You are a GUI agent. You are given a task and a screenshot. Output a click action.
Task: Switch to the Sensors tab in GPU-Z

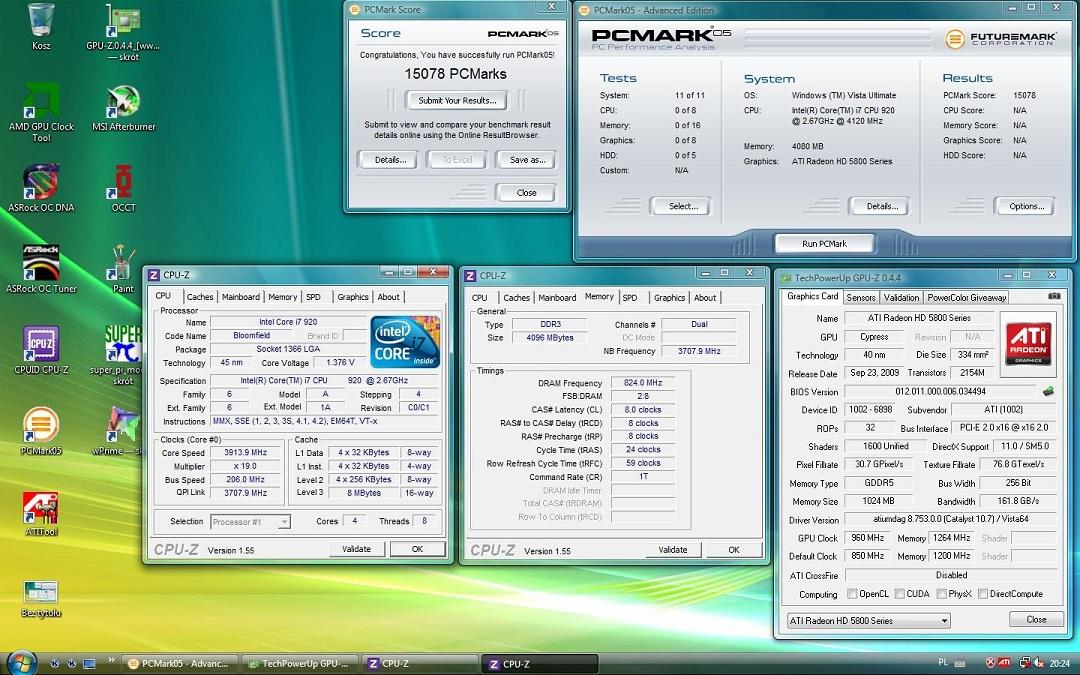860,298
